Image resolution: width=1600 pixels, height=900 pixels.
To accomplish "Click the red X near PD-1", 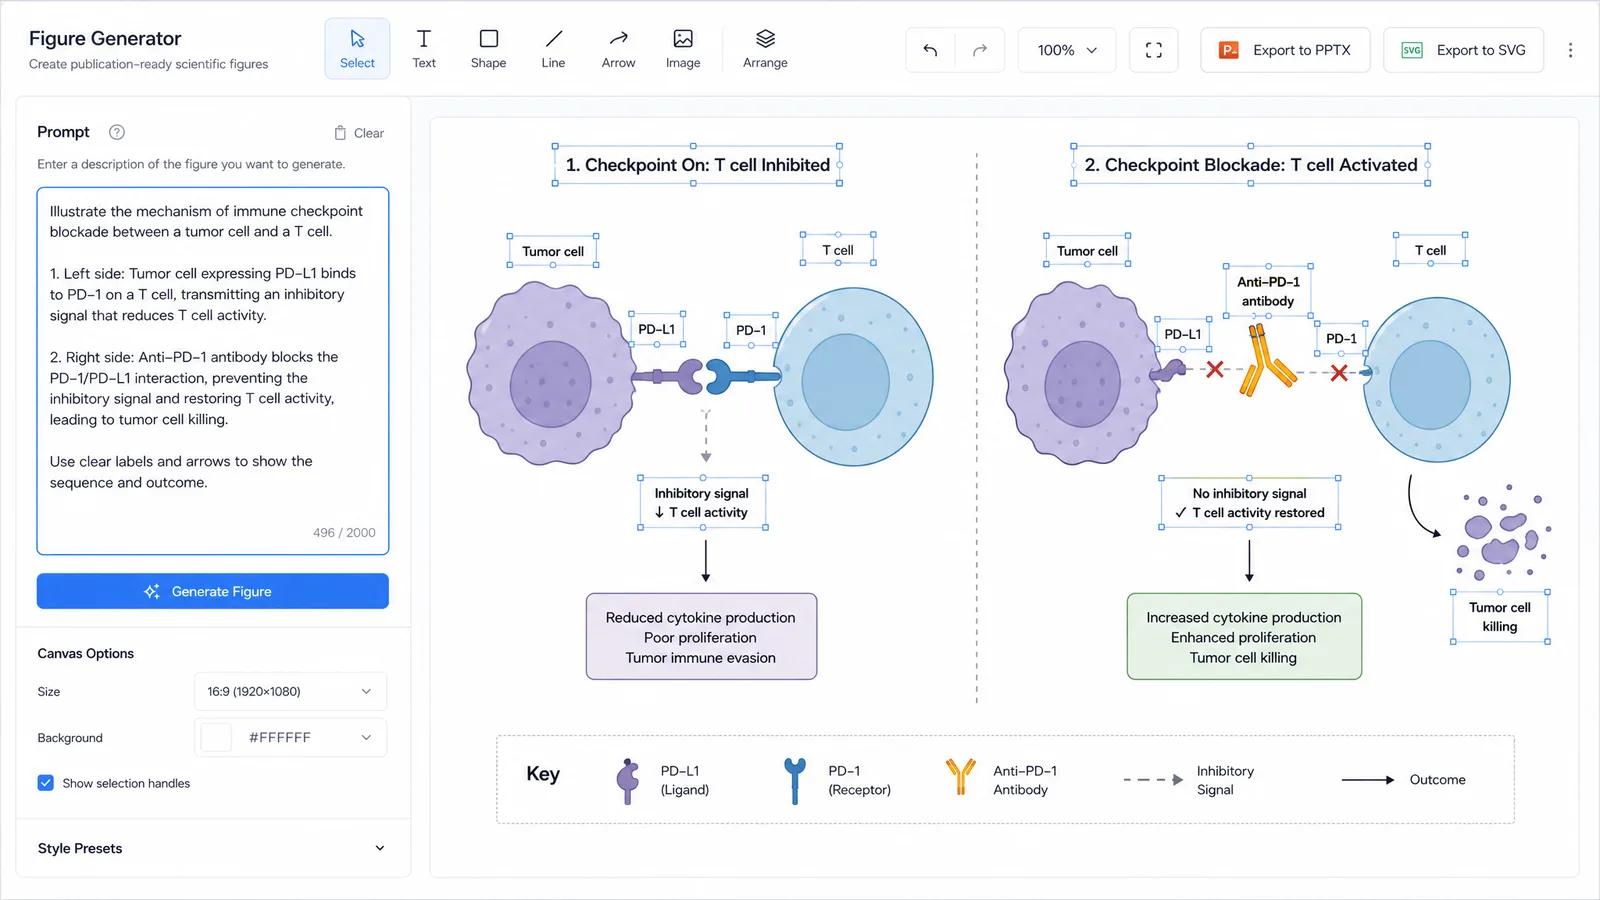I will [1339, 373].
